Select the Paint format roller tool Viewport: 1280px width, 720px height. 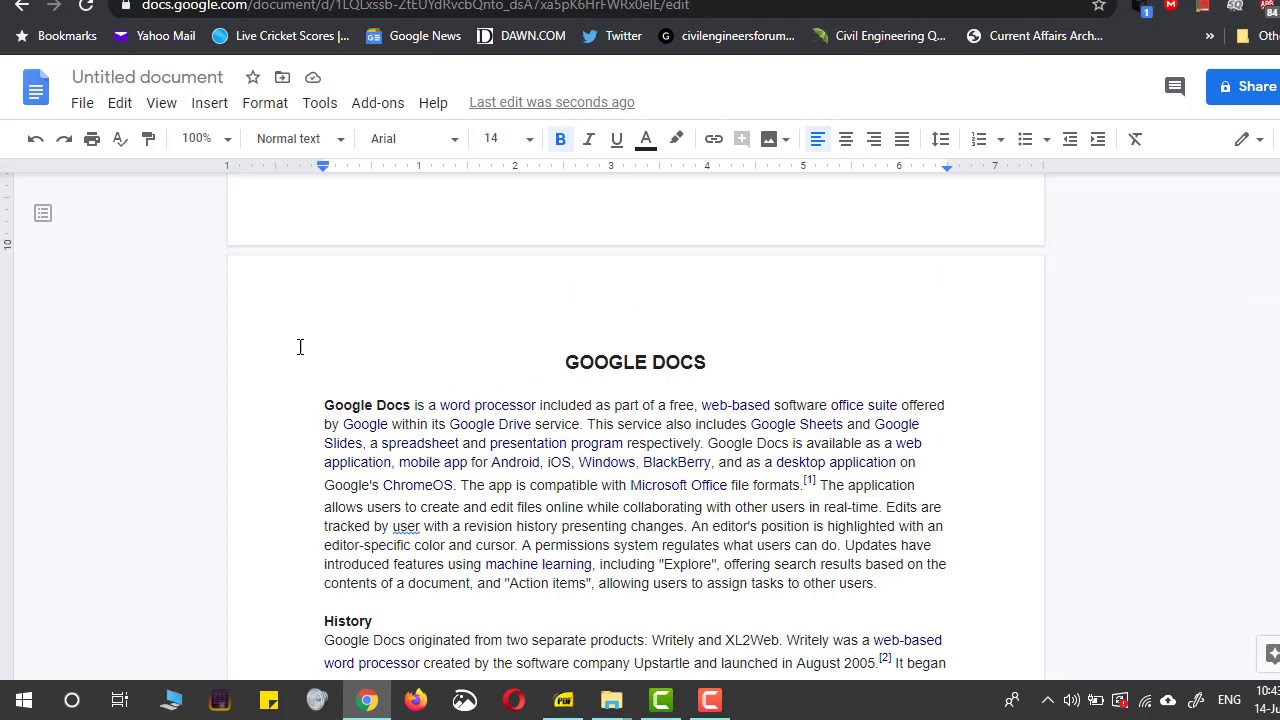[148, 139]
